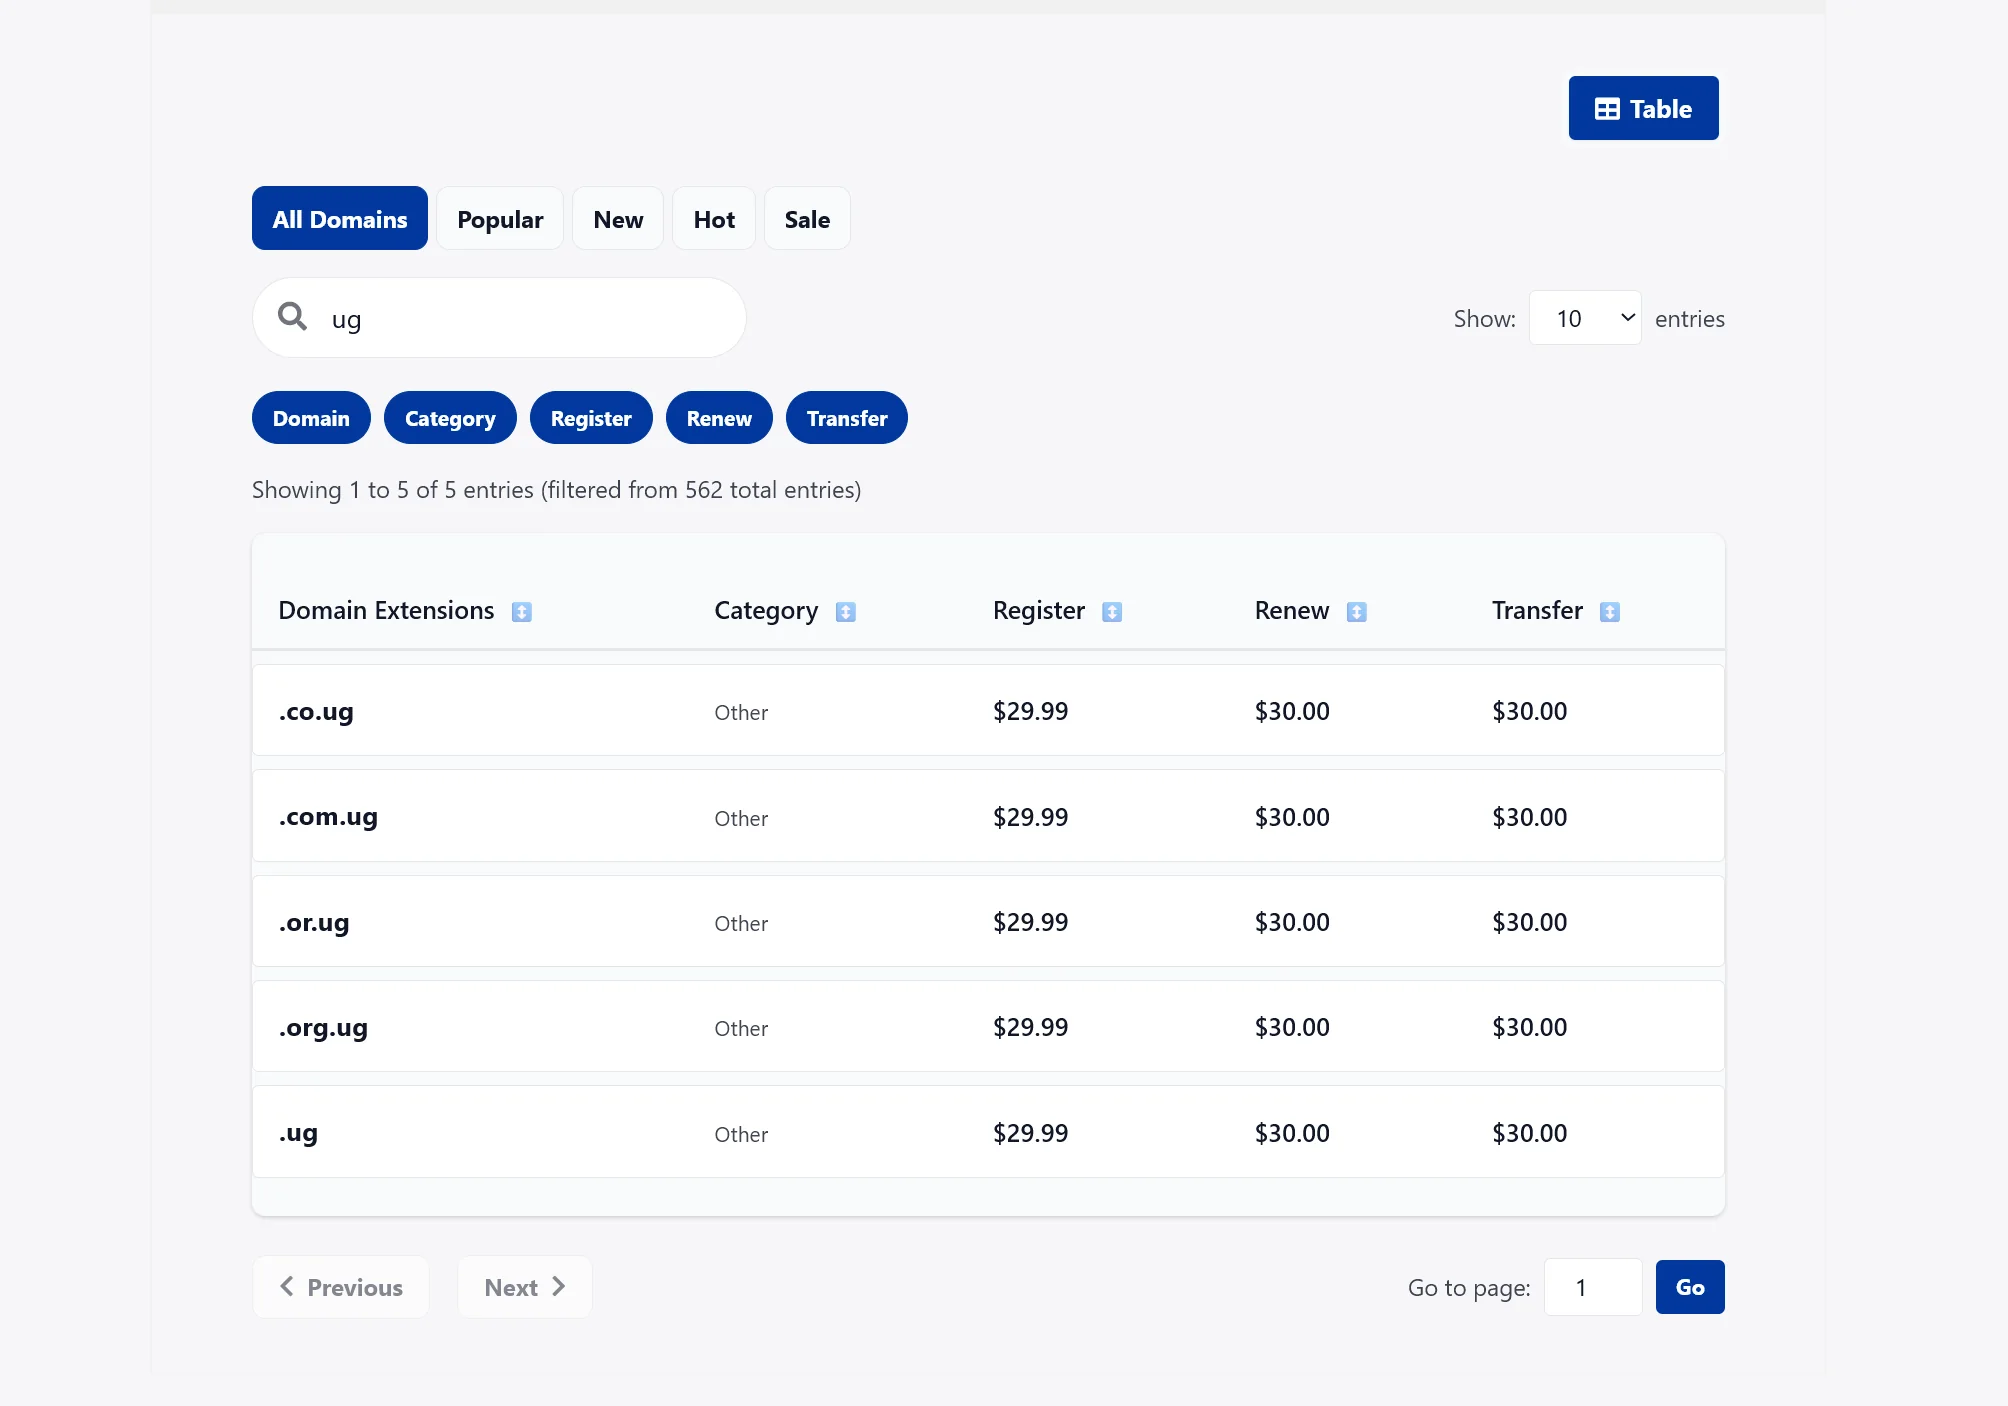Click the Next page button

click(525, 1287)
